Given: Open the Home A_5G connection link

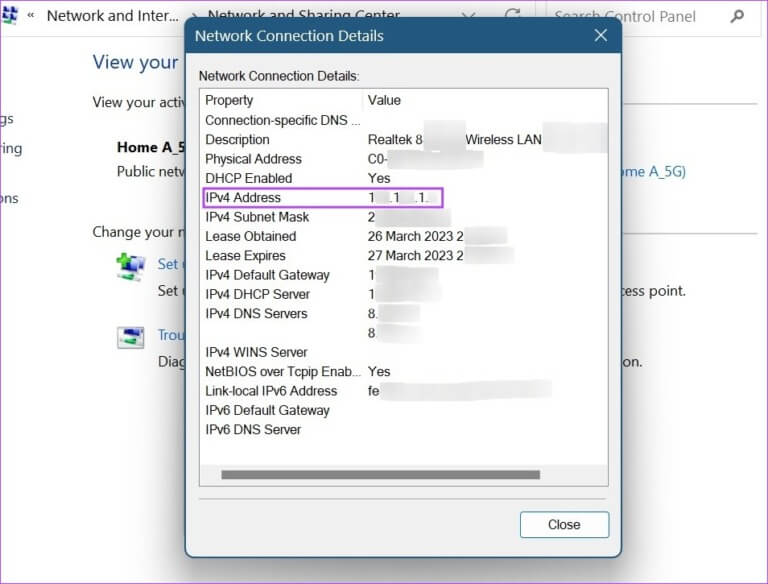Looking at the screenshot, I should [x=654, y=171].
